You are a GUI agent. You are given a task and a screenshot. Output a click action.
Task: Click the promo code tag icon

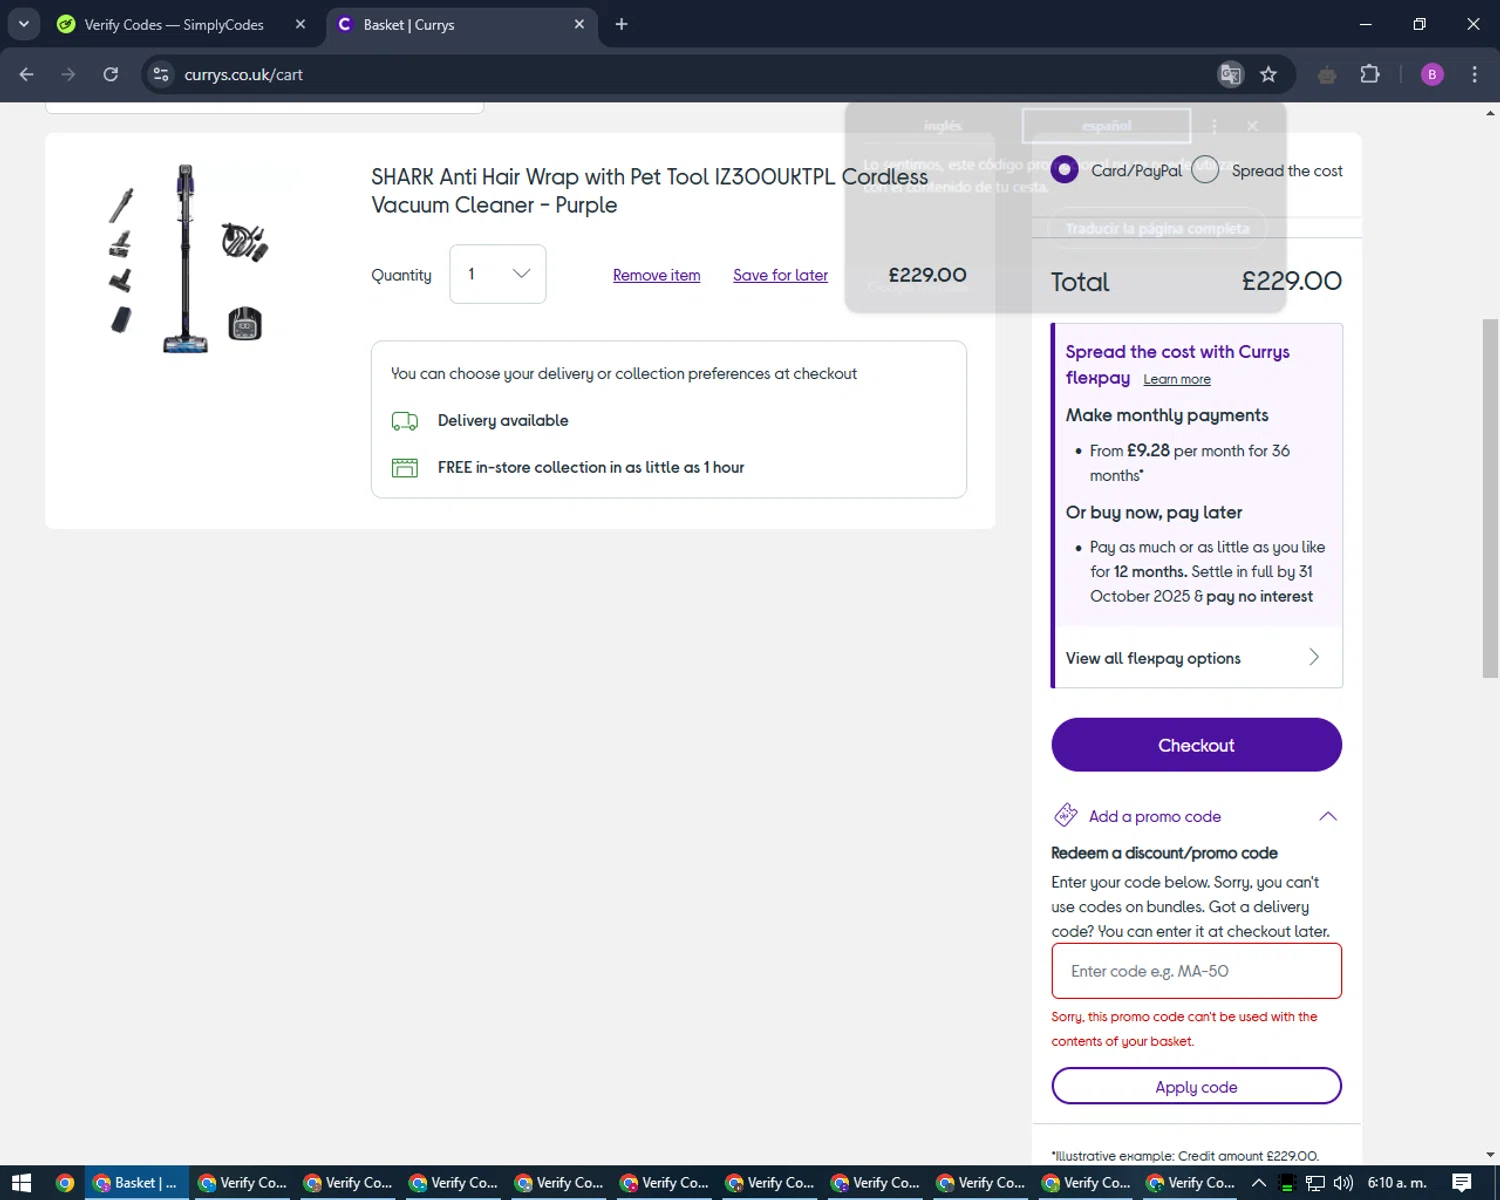click(x=1065, y=815)
